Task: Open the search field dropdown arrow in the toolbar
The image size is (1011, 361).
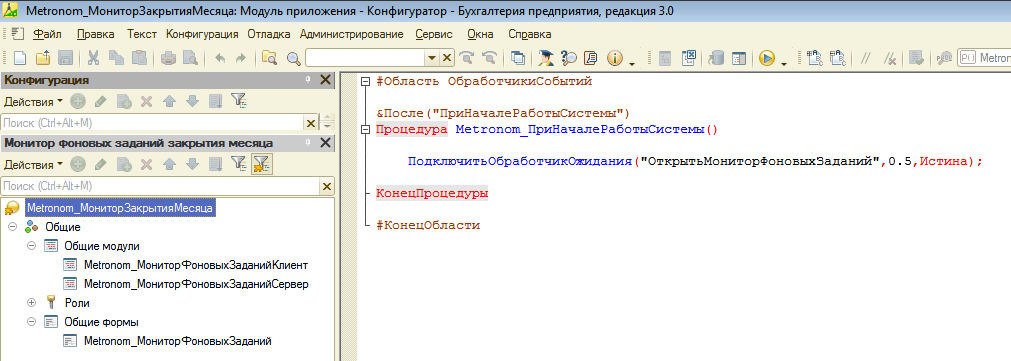Action: tap(432, 58)
